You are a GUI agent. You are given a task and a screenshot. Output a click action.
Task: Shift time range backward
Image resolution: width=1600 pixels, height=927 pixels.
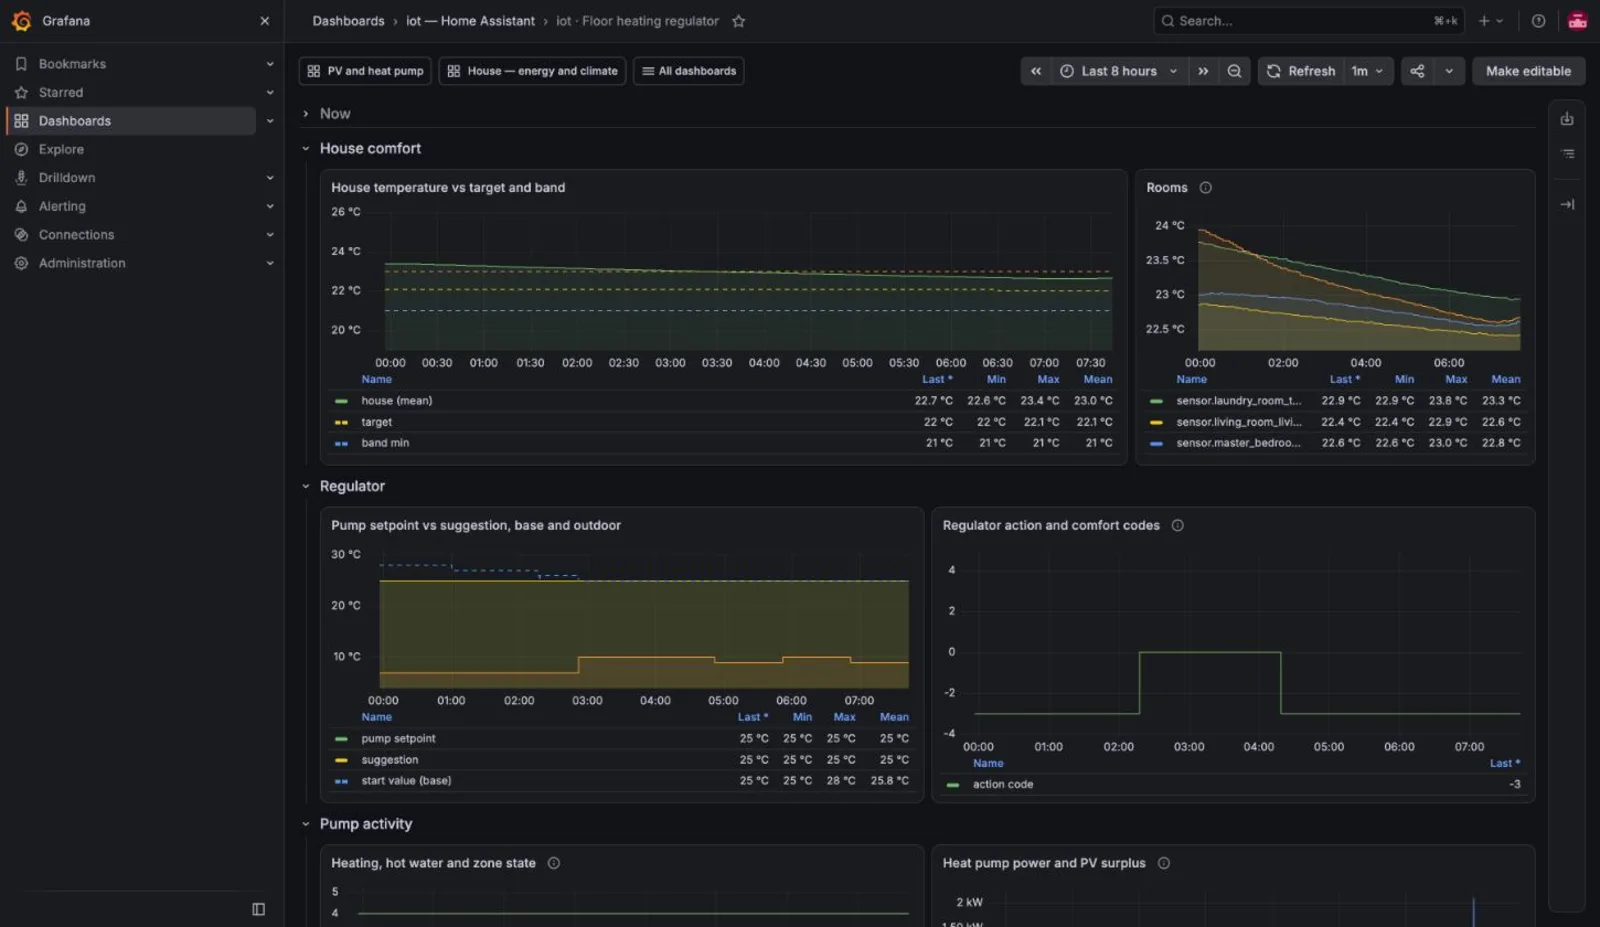coord(1036,71)
